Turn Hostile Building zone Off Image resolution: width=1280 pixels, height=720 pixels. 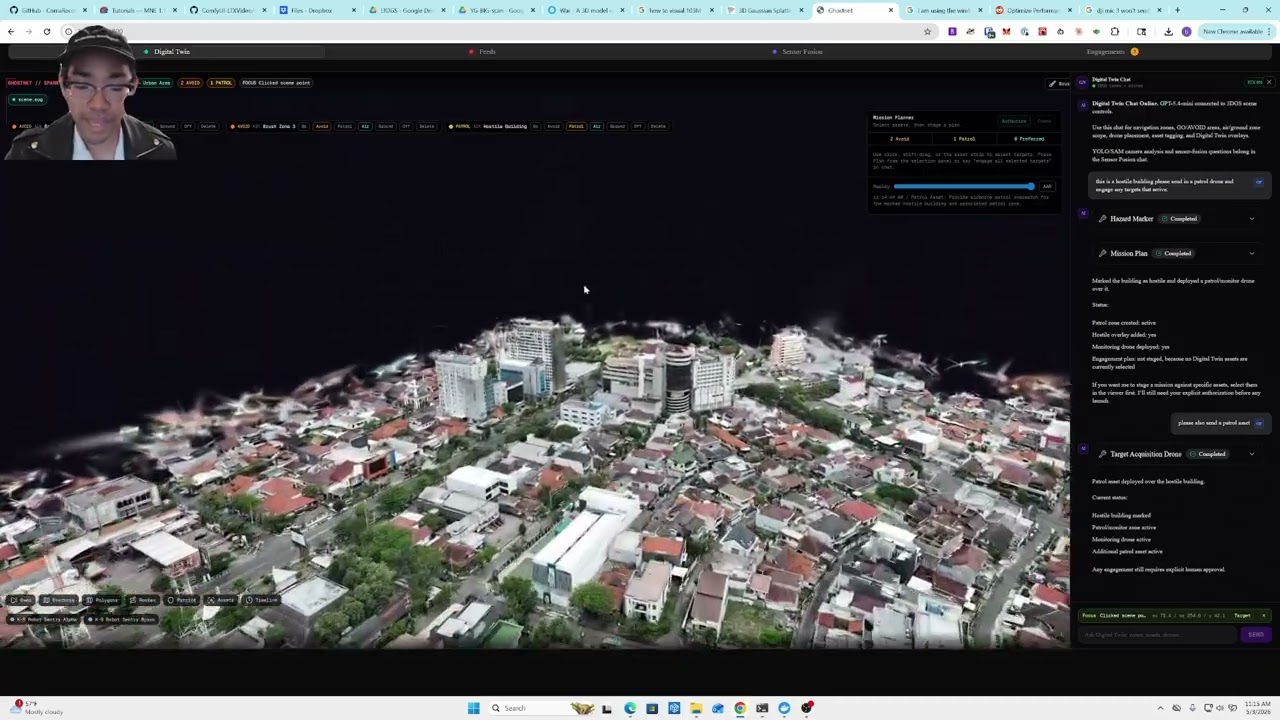pyautogui.click(x=637, y=127)
